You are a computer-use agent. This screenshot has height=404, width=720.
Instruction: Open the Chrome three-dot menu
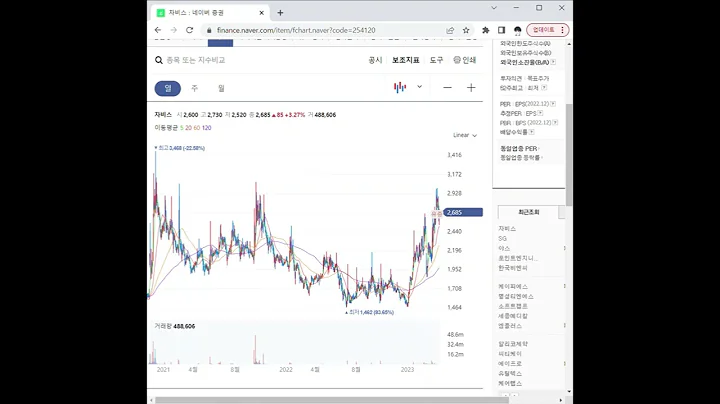[563, 30]
